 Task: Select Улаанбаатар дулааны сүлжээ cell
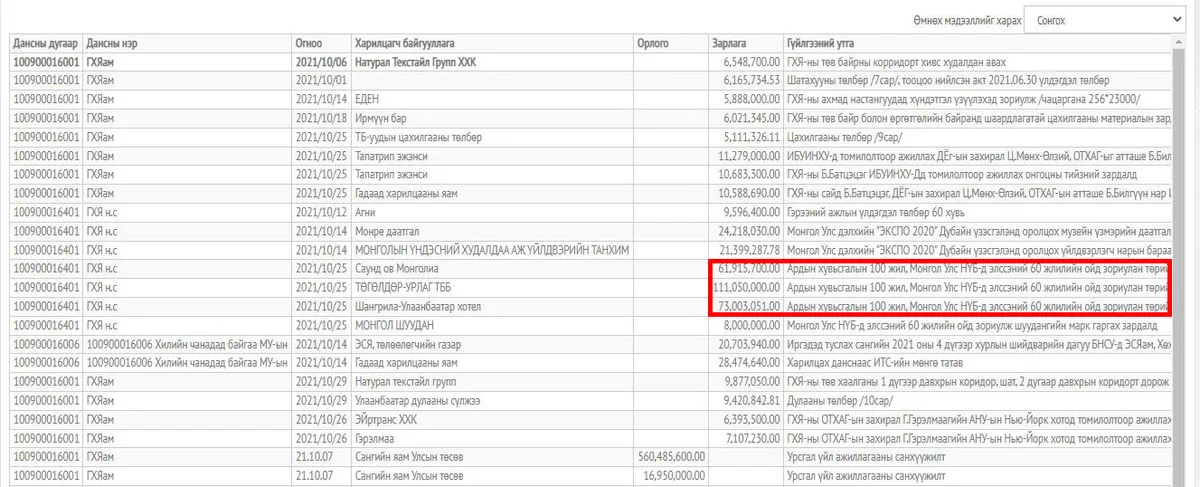(x=491, y=399)
